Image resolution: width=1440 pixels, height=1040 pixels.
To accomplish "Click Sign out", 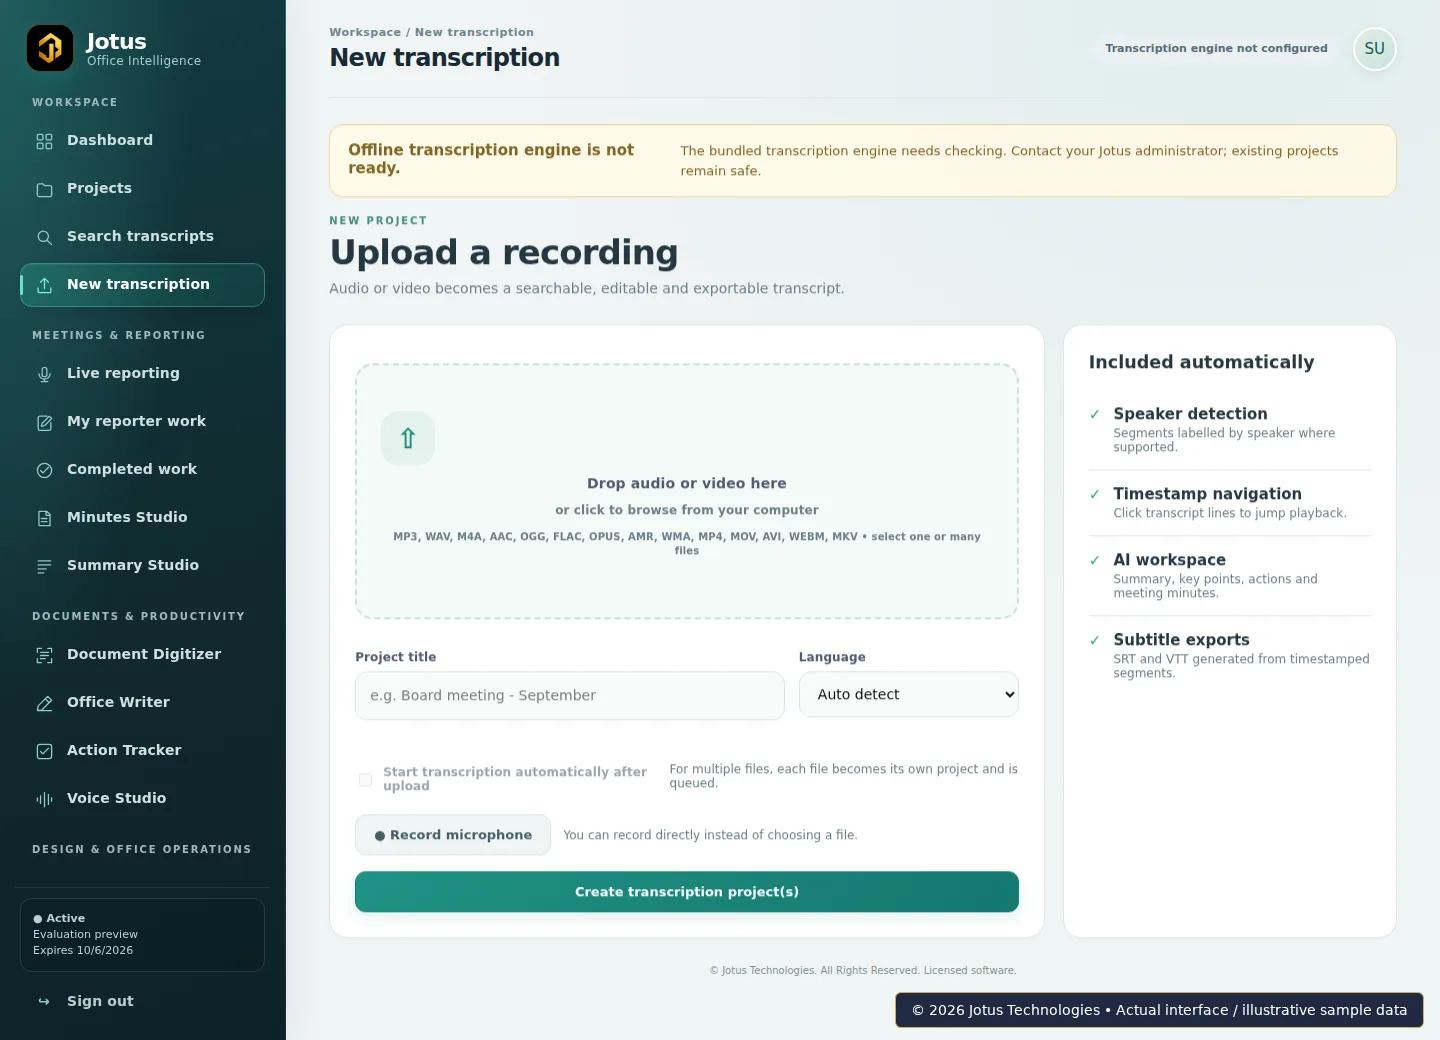I will 142,1002.
